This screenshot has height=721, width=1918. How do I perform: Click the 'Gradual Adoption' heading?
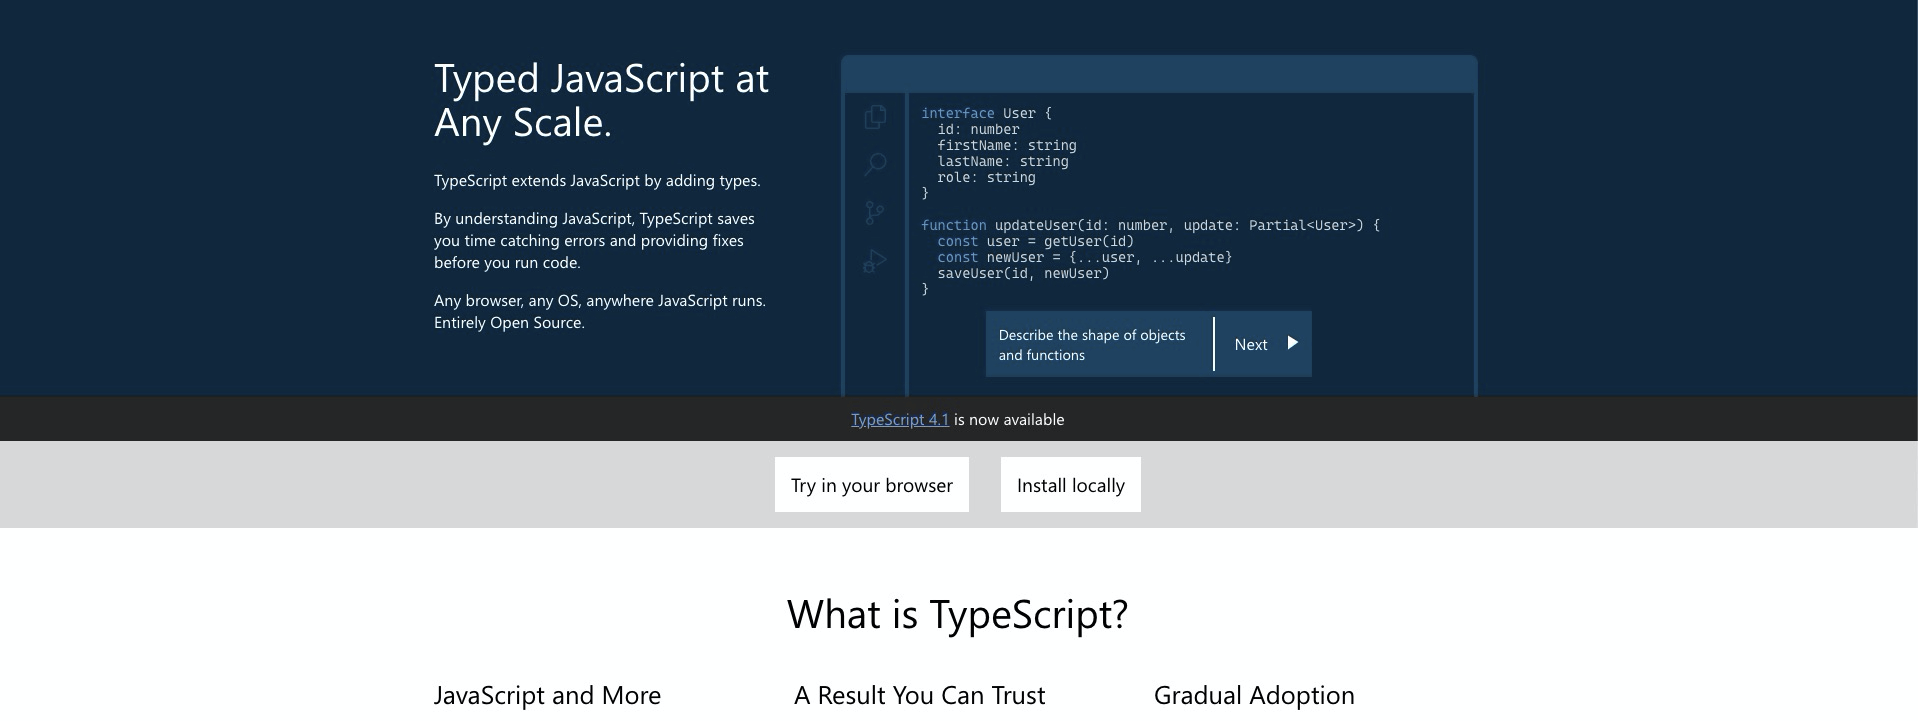tap(1254, 695)
